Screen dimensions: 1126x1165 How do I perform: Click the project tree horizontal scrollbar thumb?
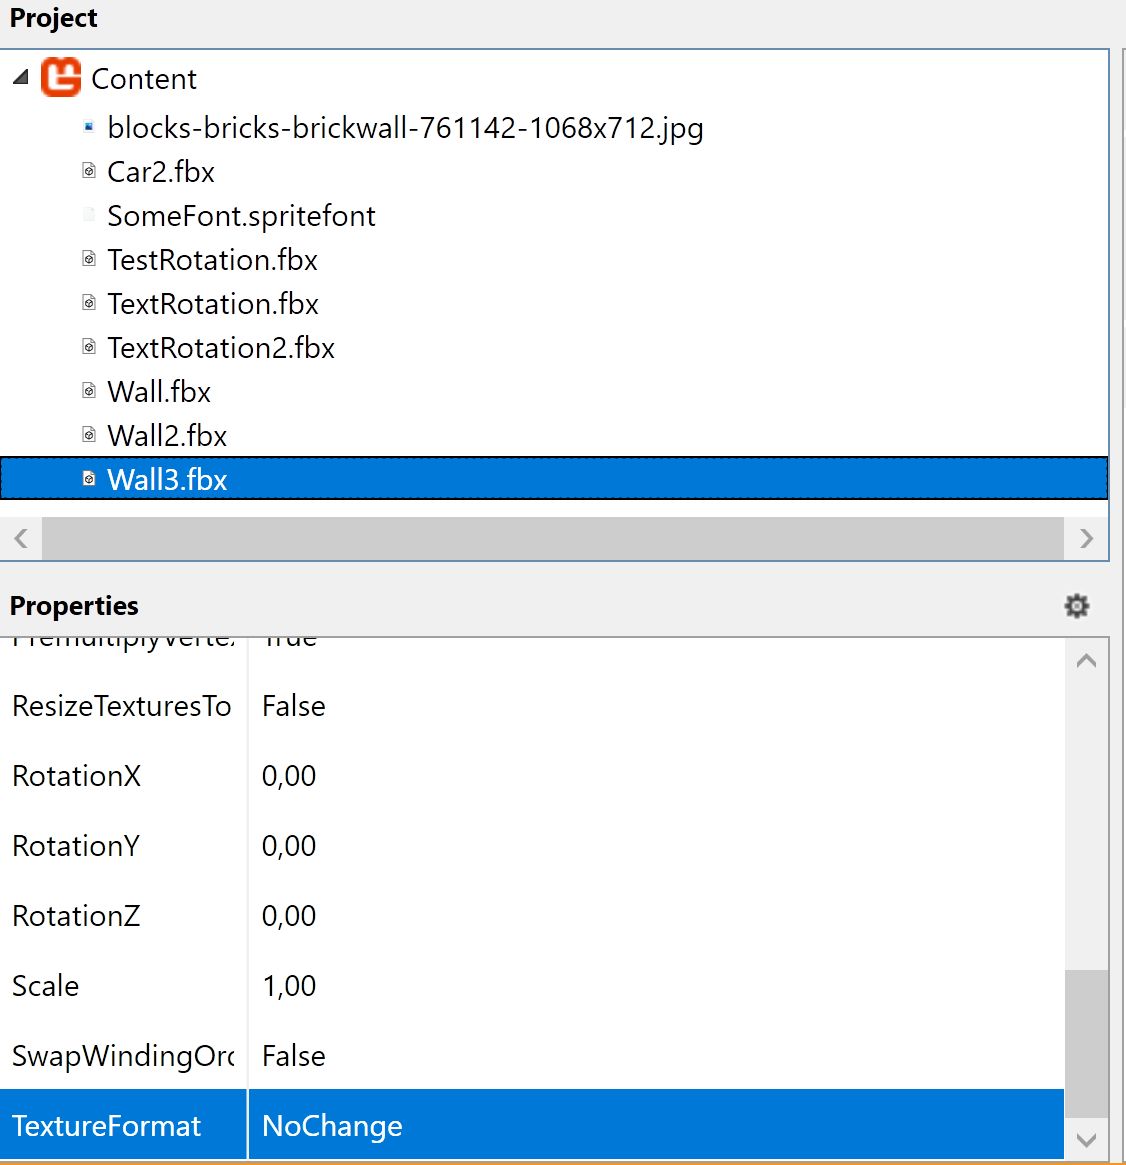click(x=553, y=538)
